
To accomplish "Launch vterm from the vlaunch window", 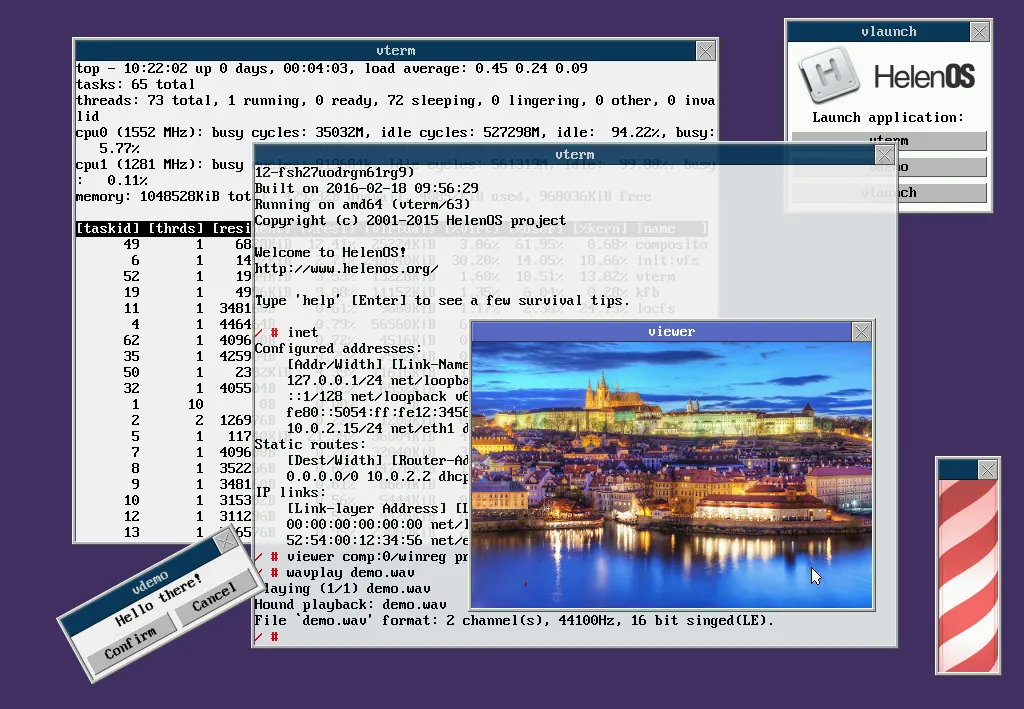I will coord(889,140).
